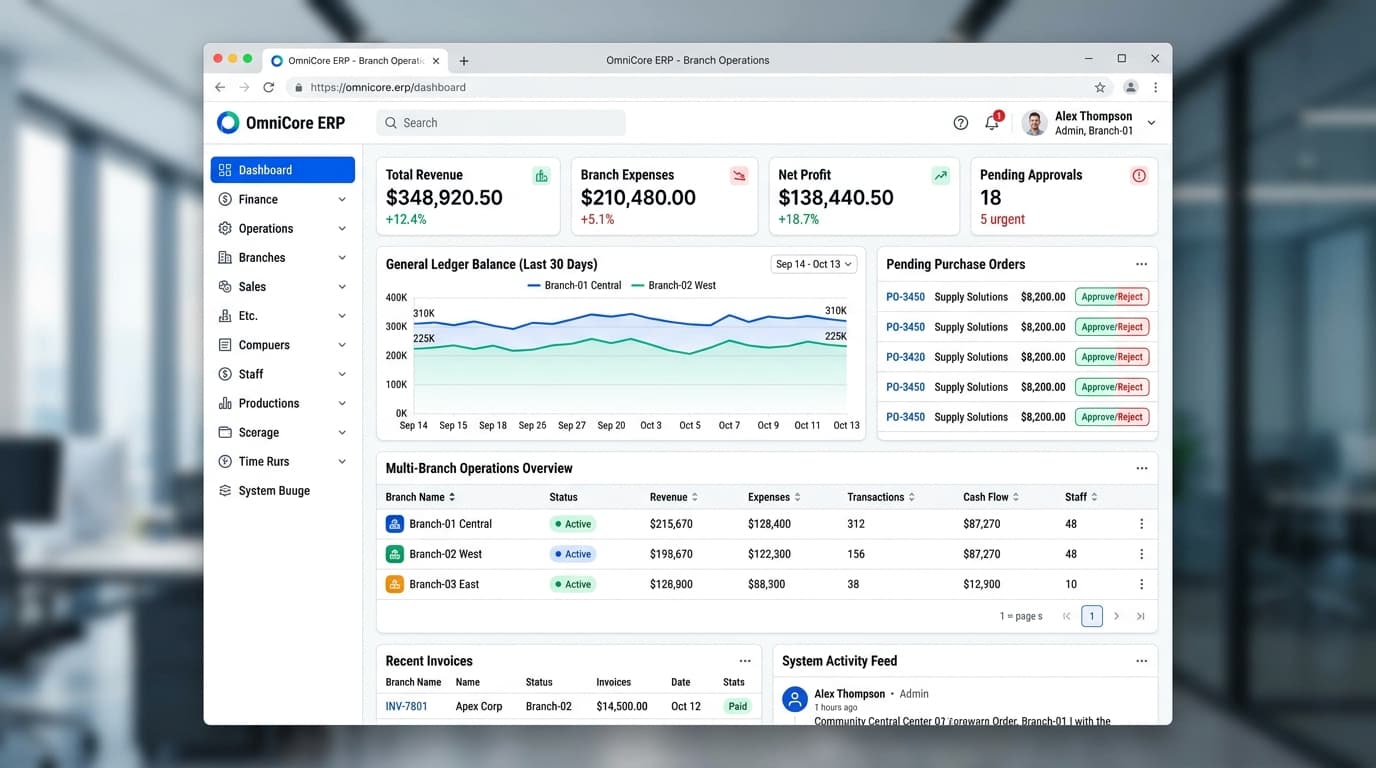Viewport: 1376px width, 768px height.
Task: Open the Sep 14 - Oct 13 date range dropdown
Action: 815,264
